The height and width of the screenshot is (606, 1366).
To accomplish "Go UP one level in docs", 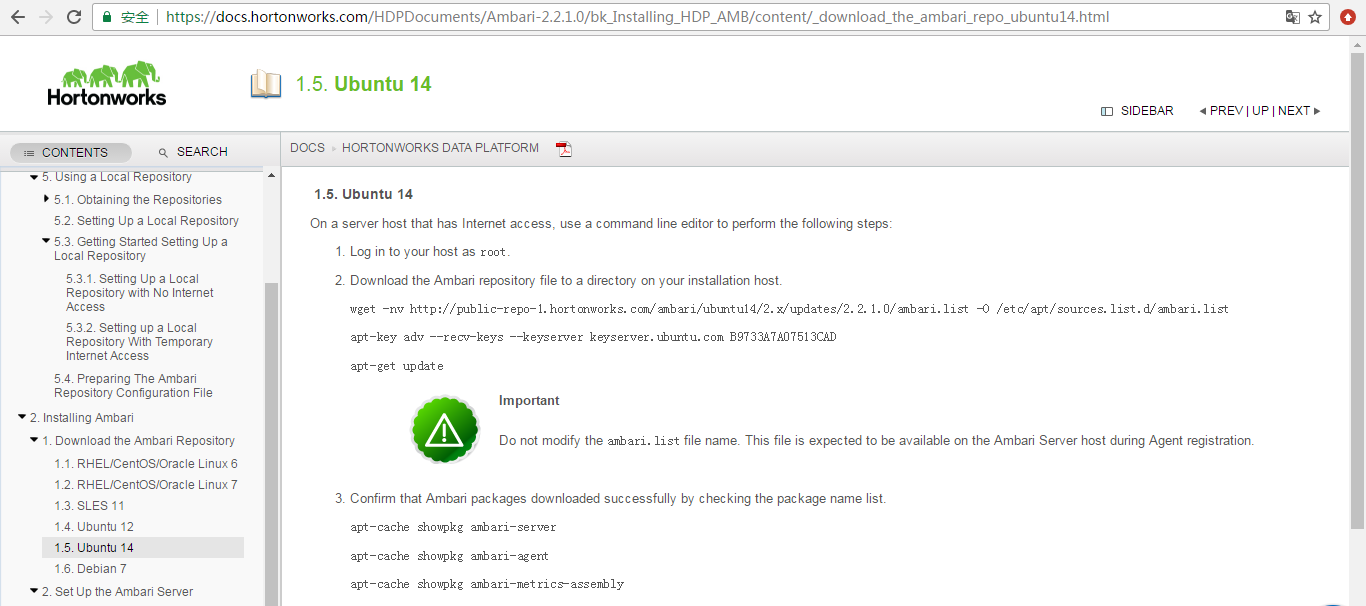I will tap(1260, 111).
